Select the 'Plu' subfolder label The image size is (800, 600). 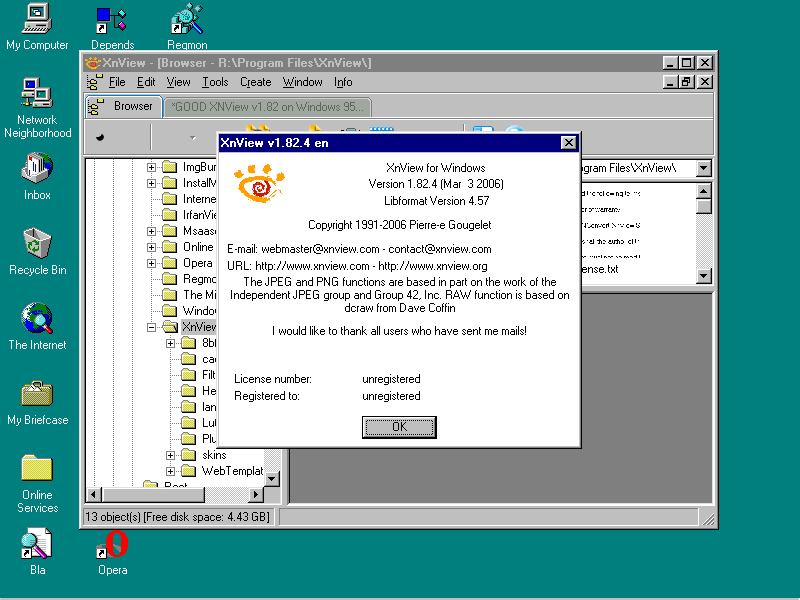pyautogui.click(x=209, y=439)
